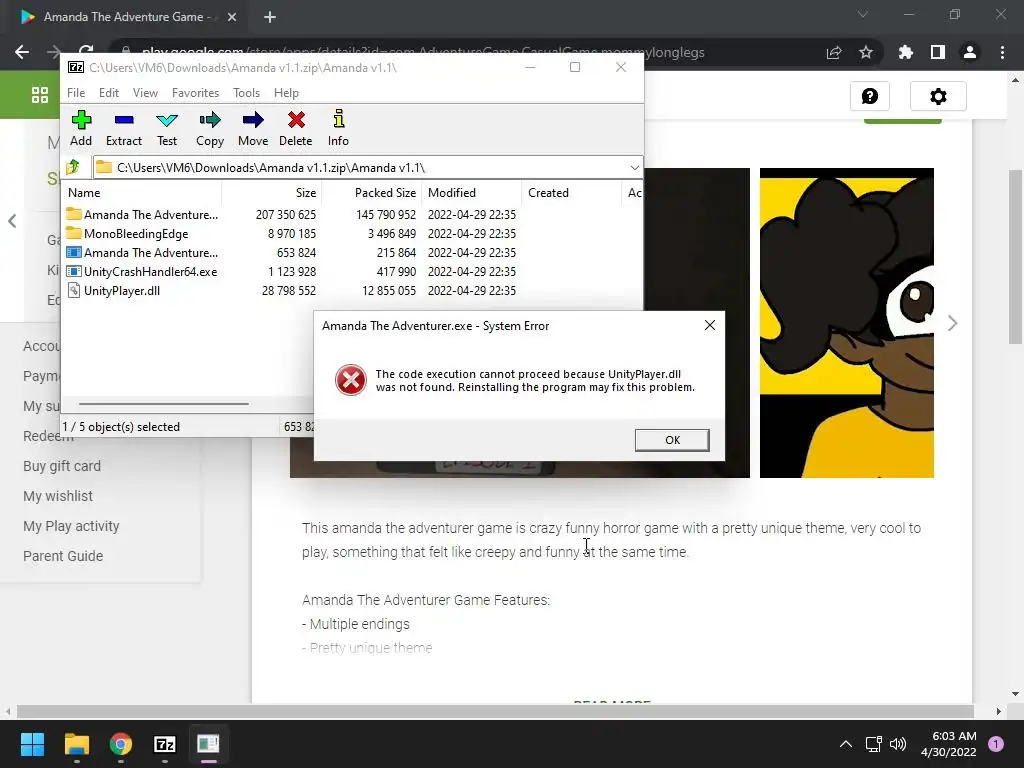Click the Move toolbar icon
Viewport: 1024px width, 768px height.
pyautogui.click(x=253, y=129)
